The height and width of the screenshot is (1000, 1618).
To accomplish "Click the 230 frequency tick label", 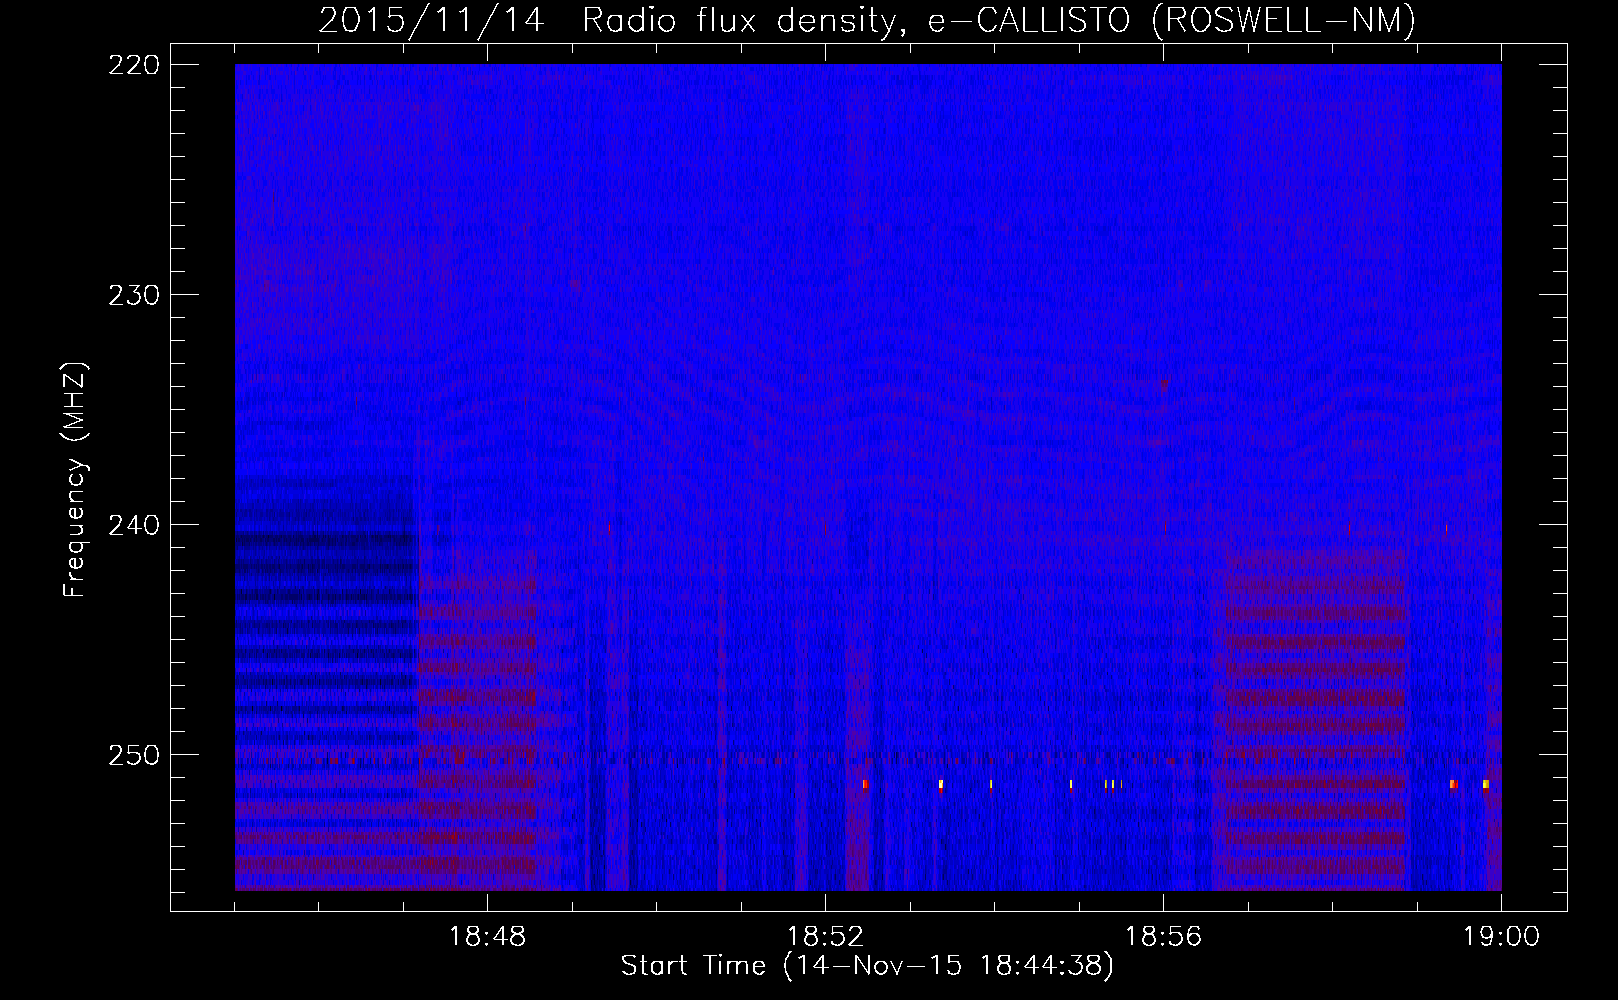I will pos(133,295).
